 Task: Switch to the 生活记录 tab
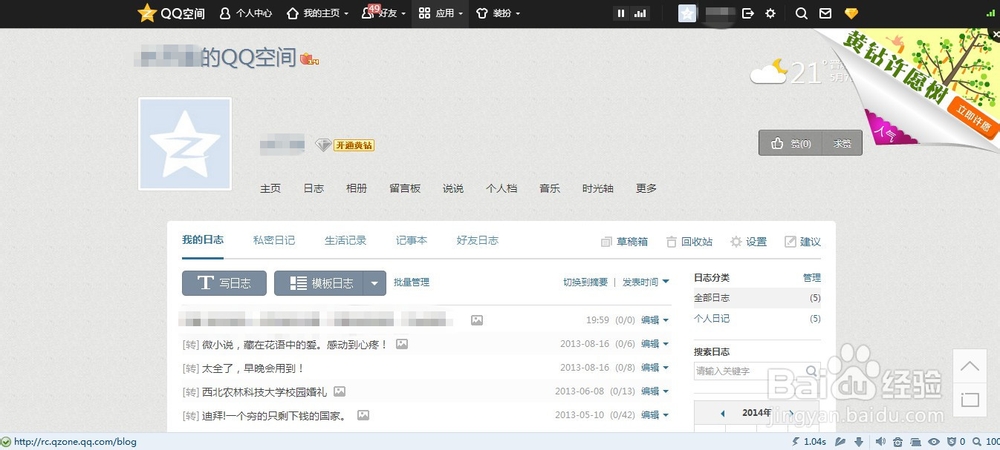pyautogui.click(x=345, y=240)
